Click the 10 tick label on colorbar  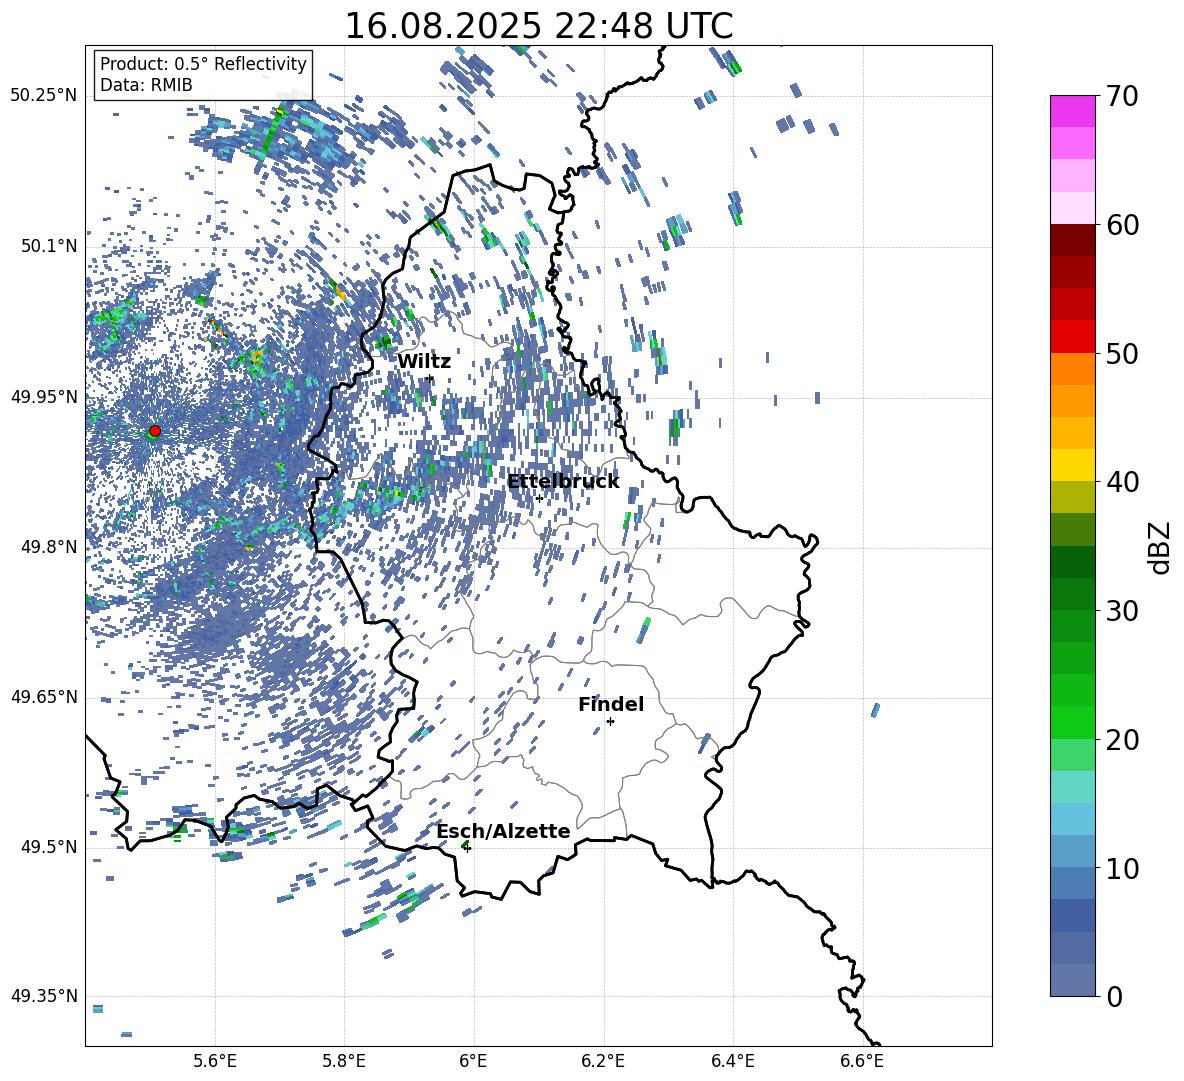pyautogui.click(x=1122, y=869)
